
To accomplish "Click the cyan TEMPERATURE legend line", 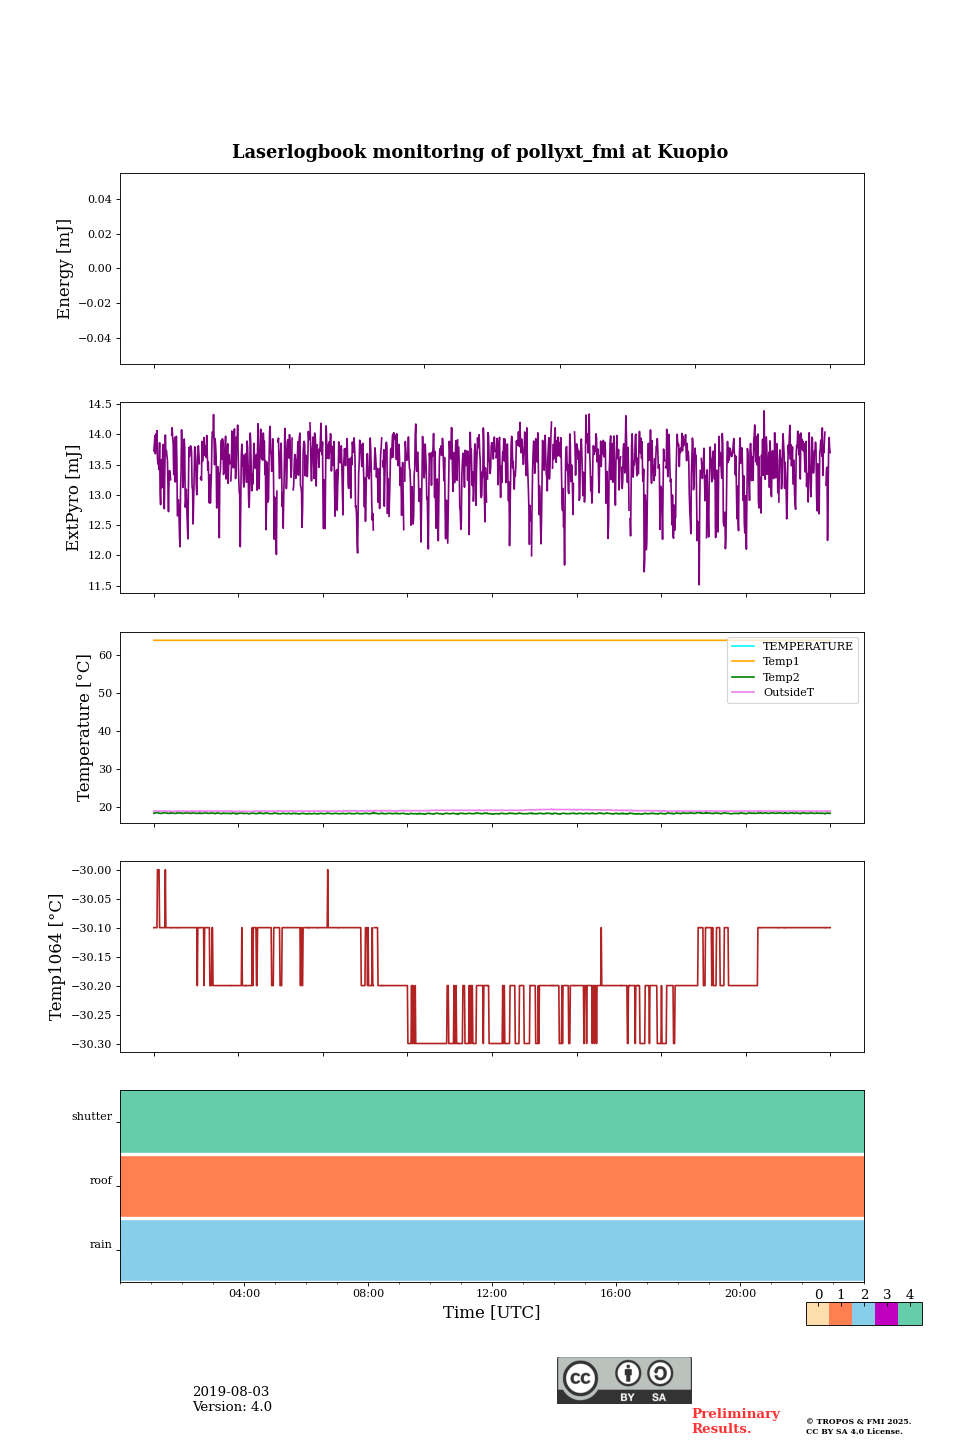I will click(x=744, y=646).
